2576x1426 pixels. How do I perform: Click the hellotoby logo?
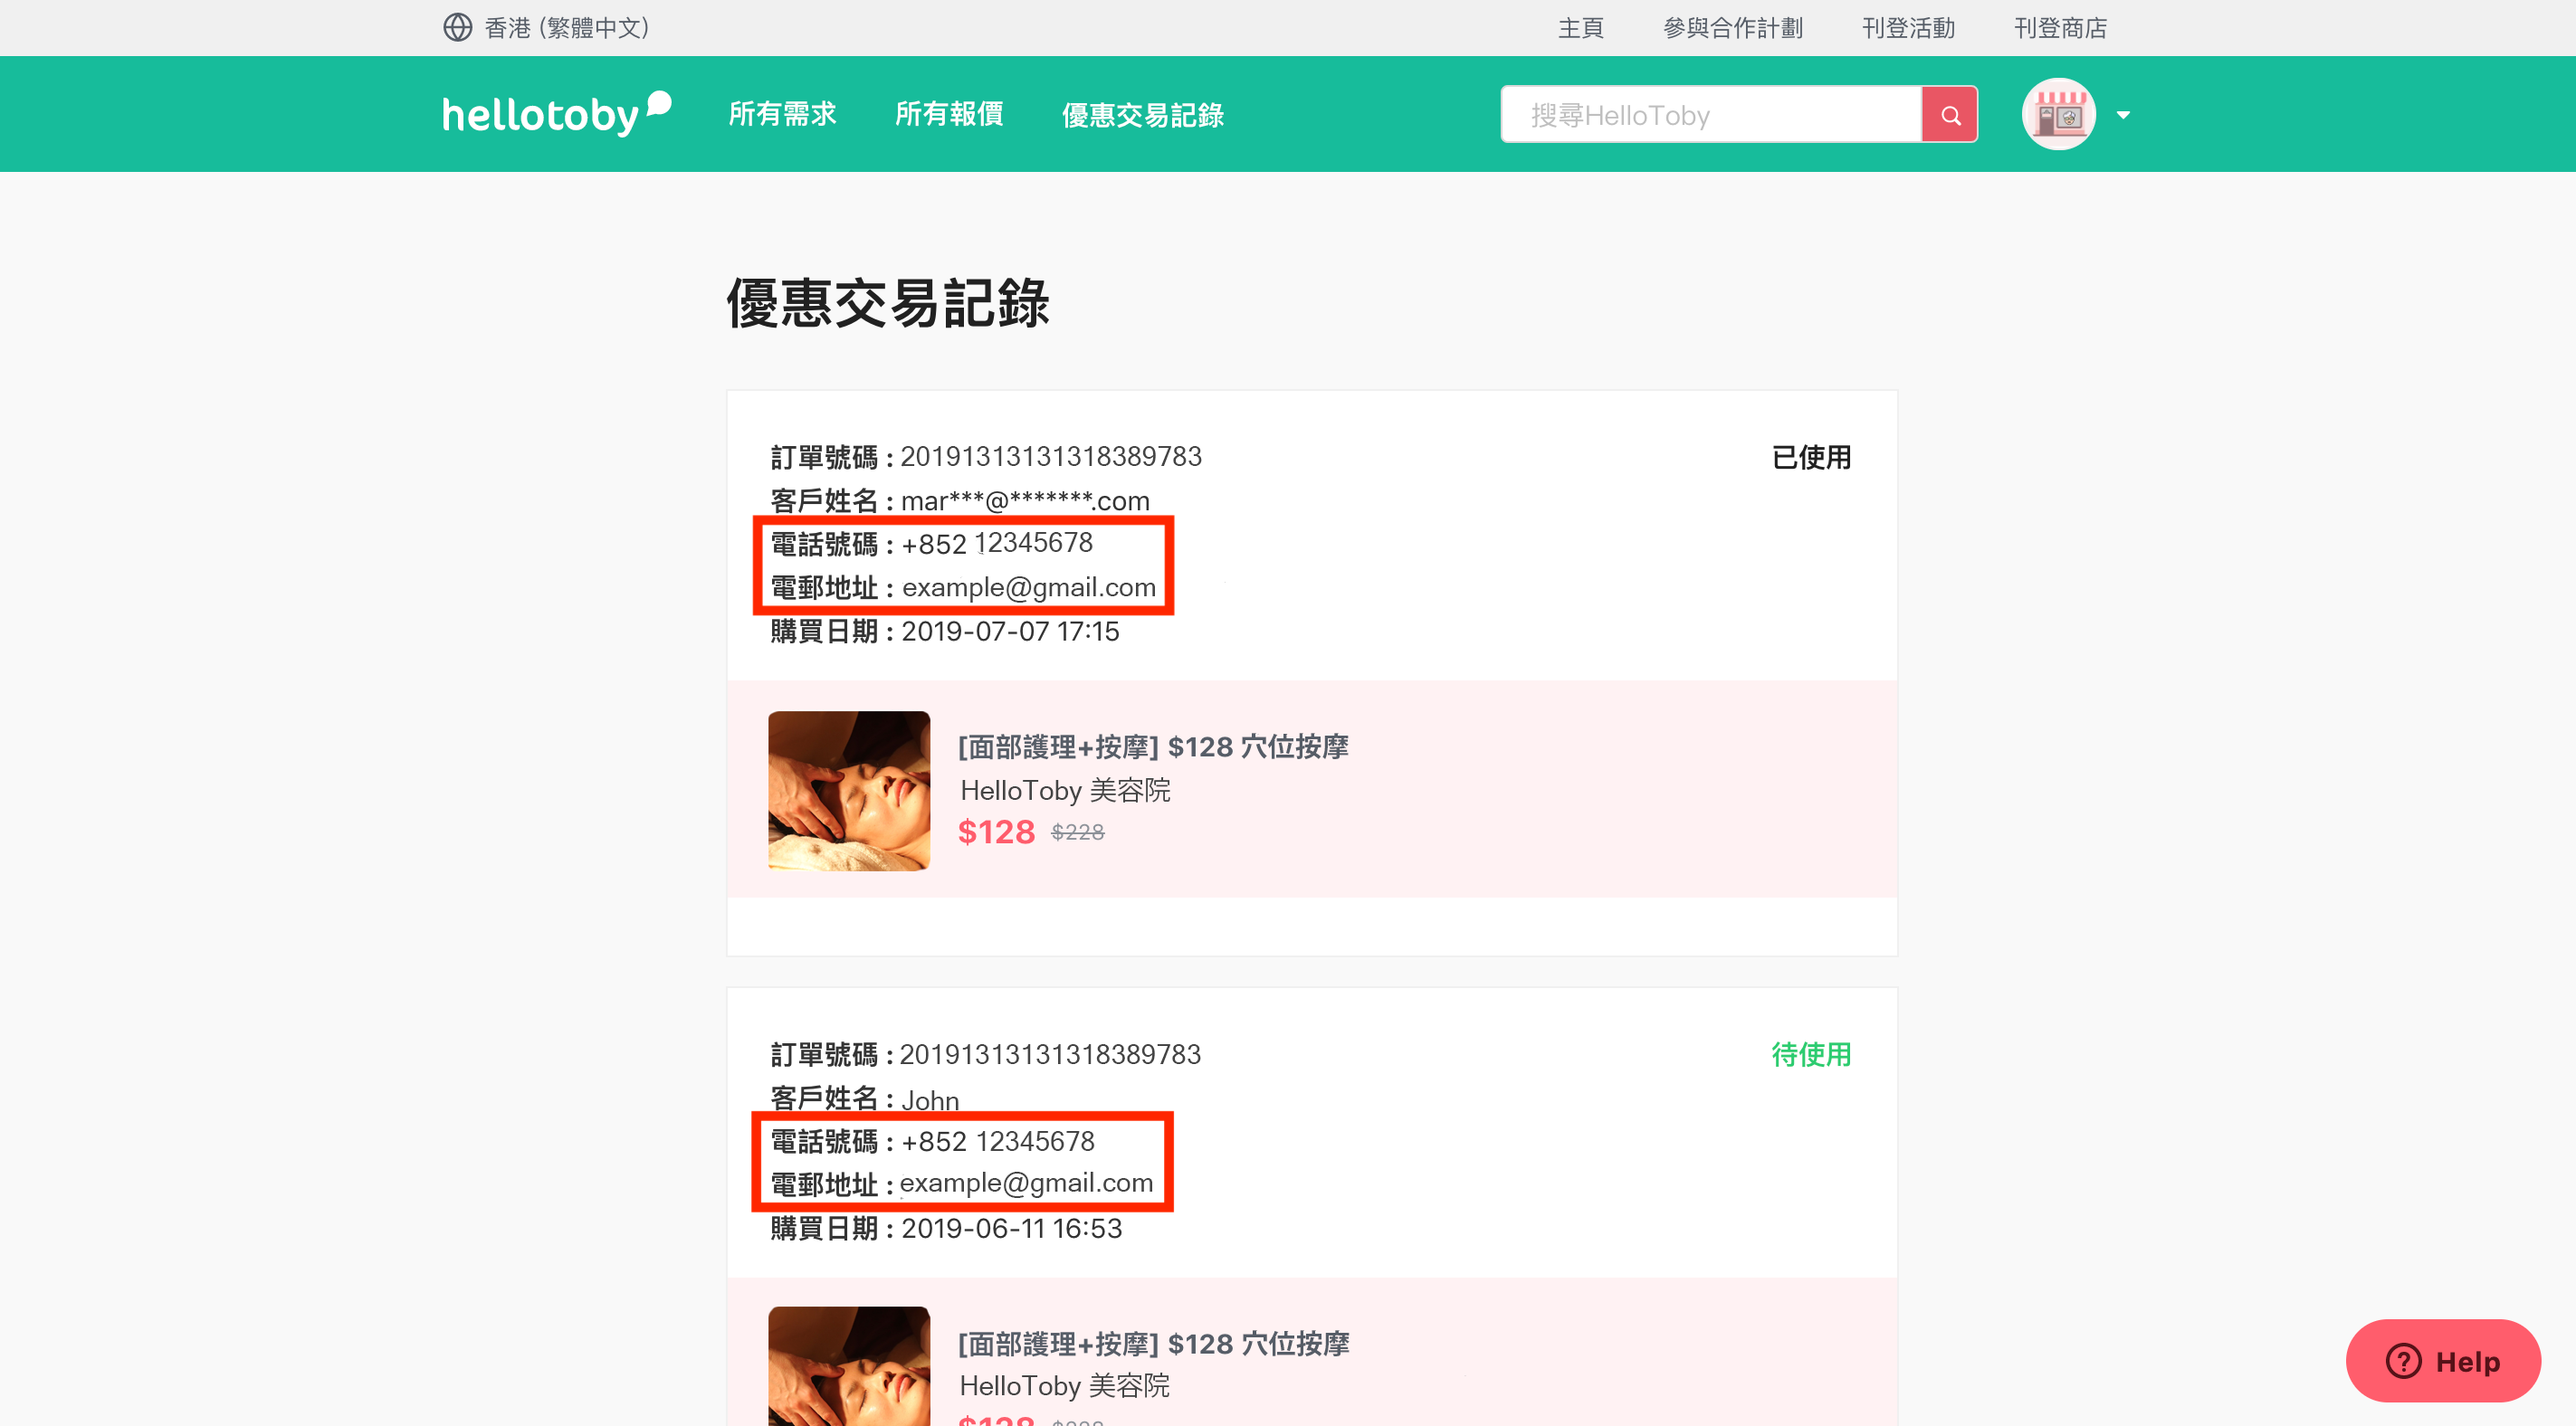[557, 114]
